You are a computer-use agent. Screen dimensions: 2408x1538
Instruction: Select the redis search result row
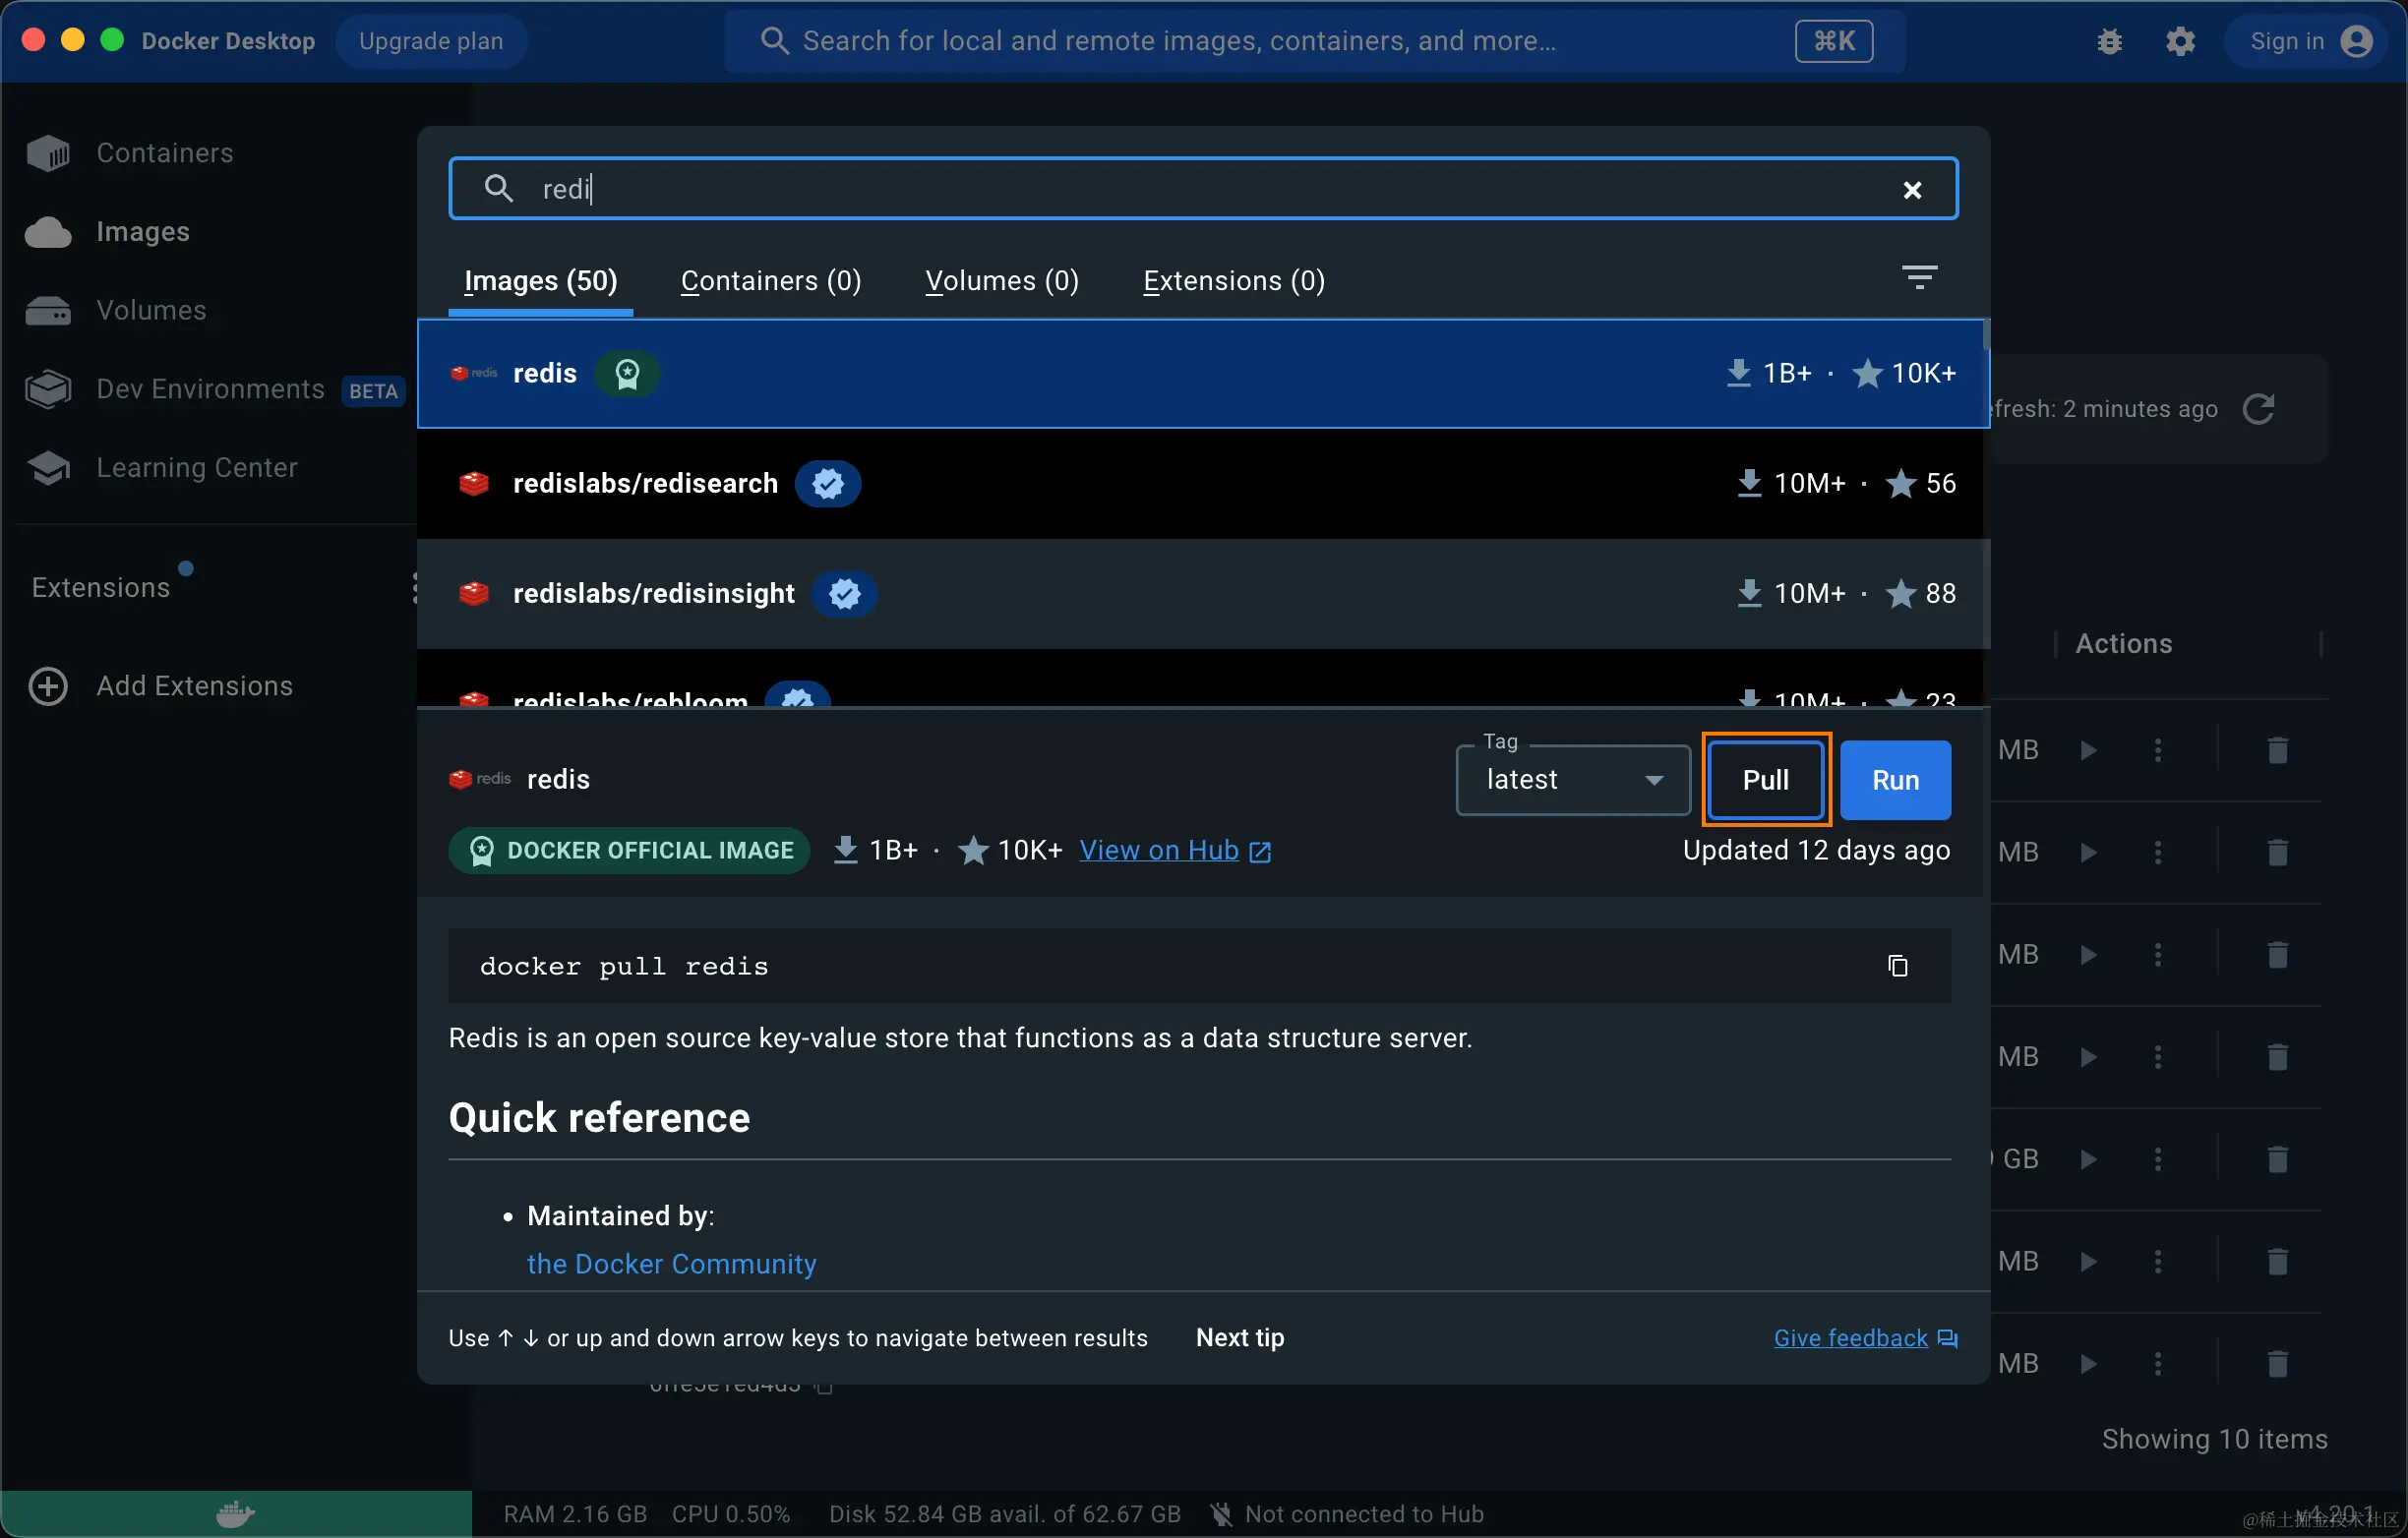(x=1203, y=374)
